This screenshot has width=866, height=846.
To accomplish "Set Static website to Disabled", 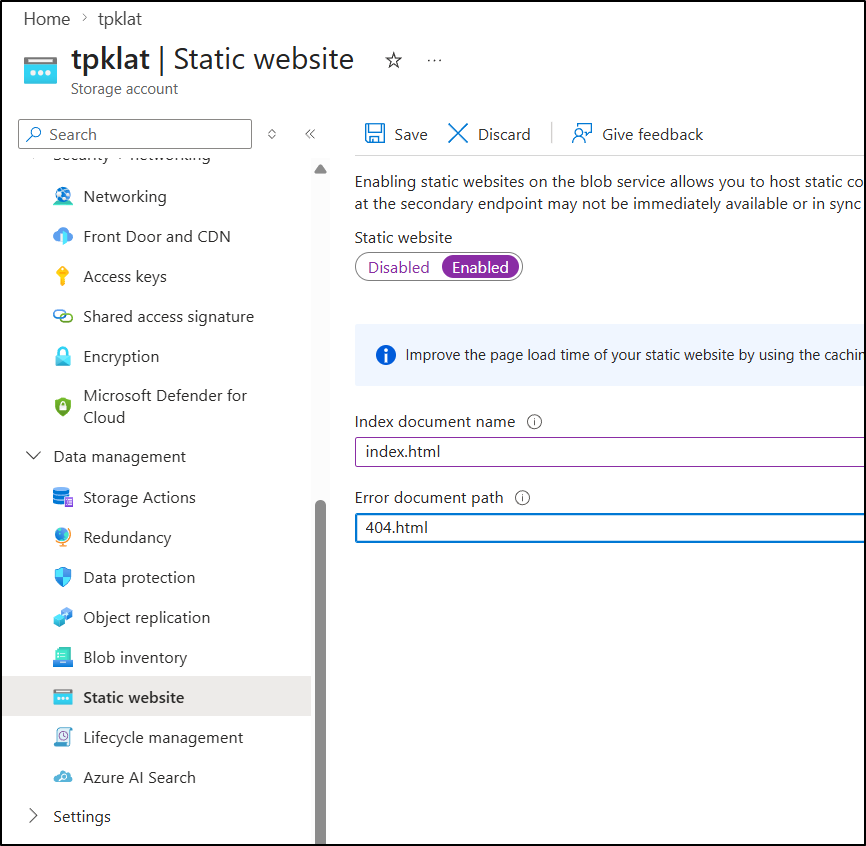I will click(x=398, y=267).
